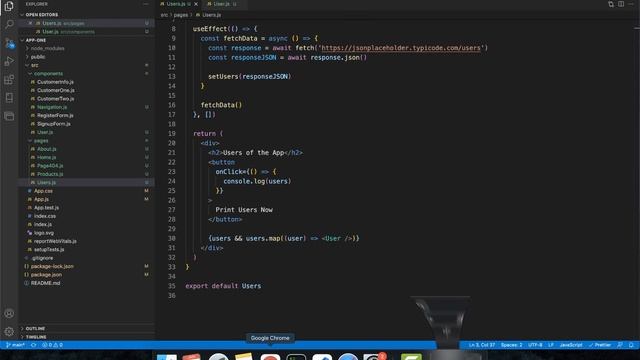
Task: Open .gitignore file
Action: pyautogui.click(x=42, y=258)
